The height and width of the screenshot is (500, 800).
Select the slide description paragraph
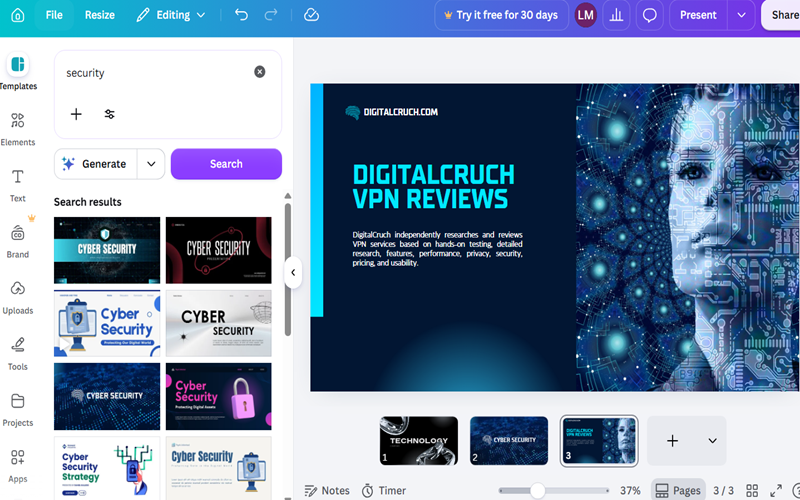coord(437,249)
